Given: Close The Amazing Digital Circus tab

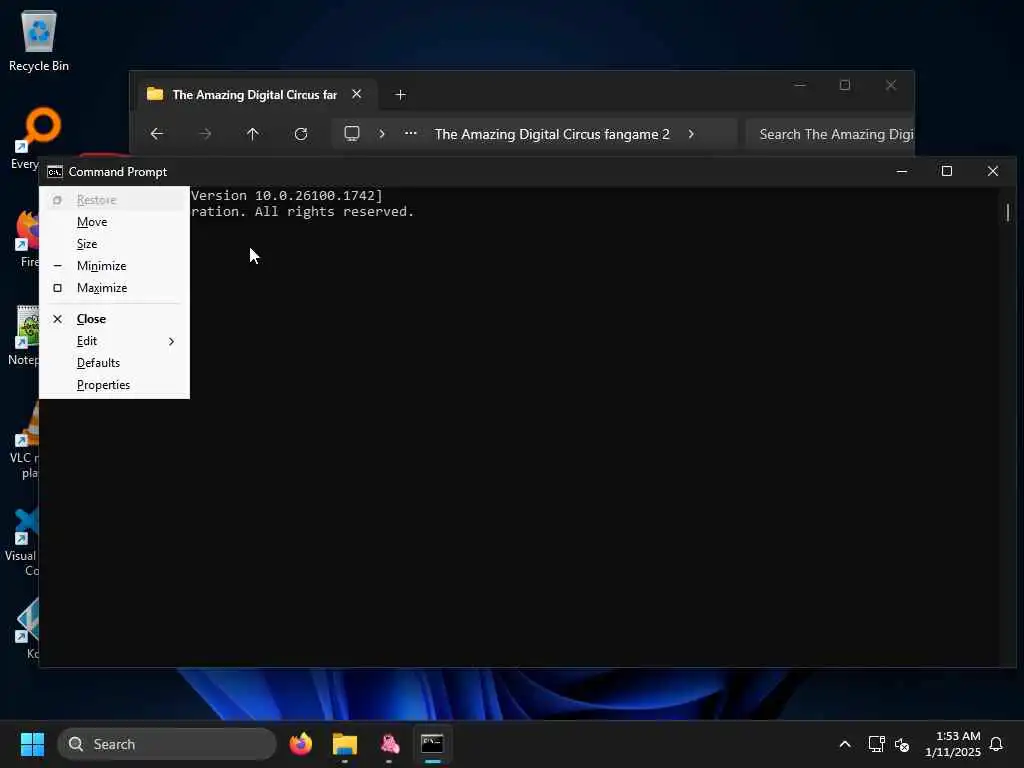Looking at the screenshot, I should (x=357, y=94).
